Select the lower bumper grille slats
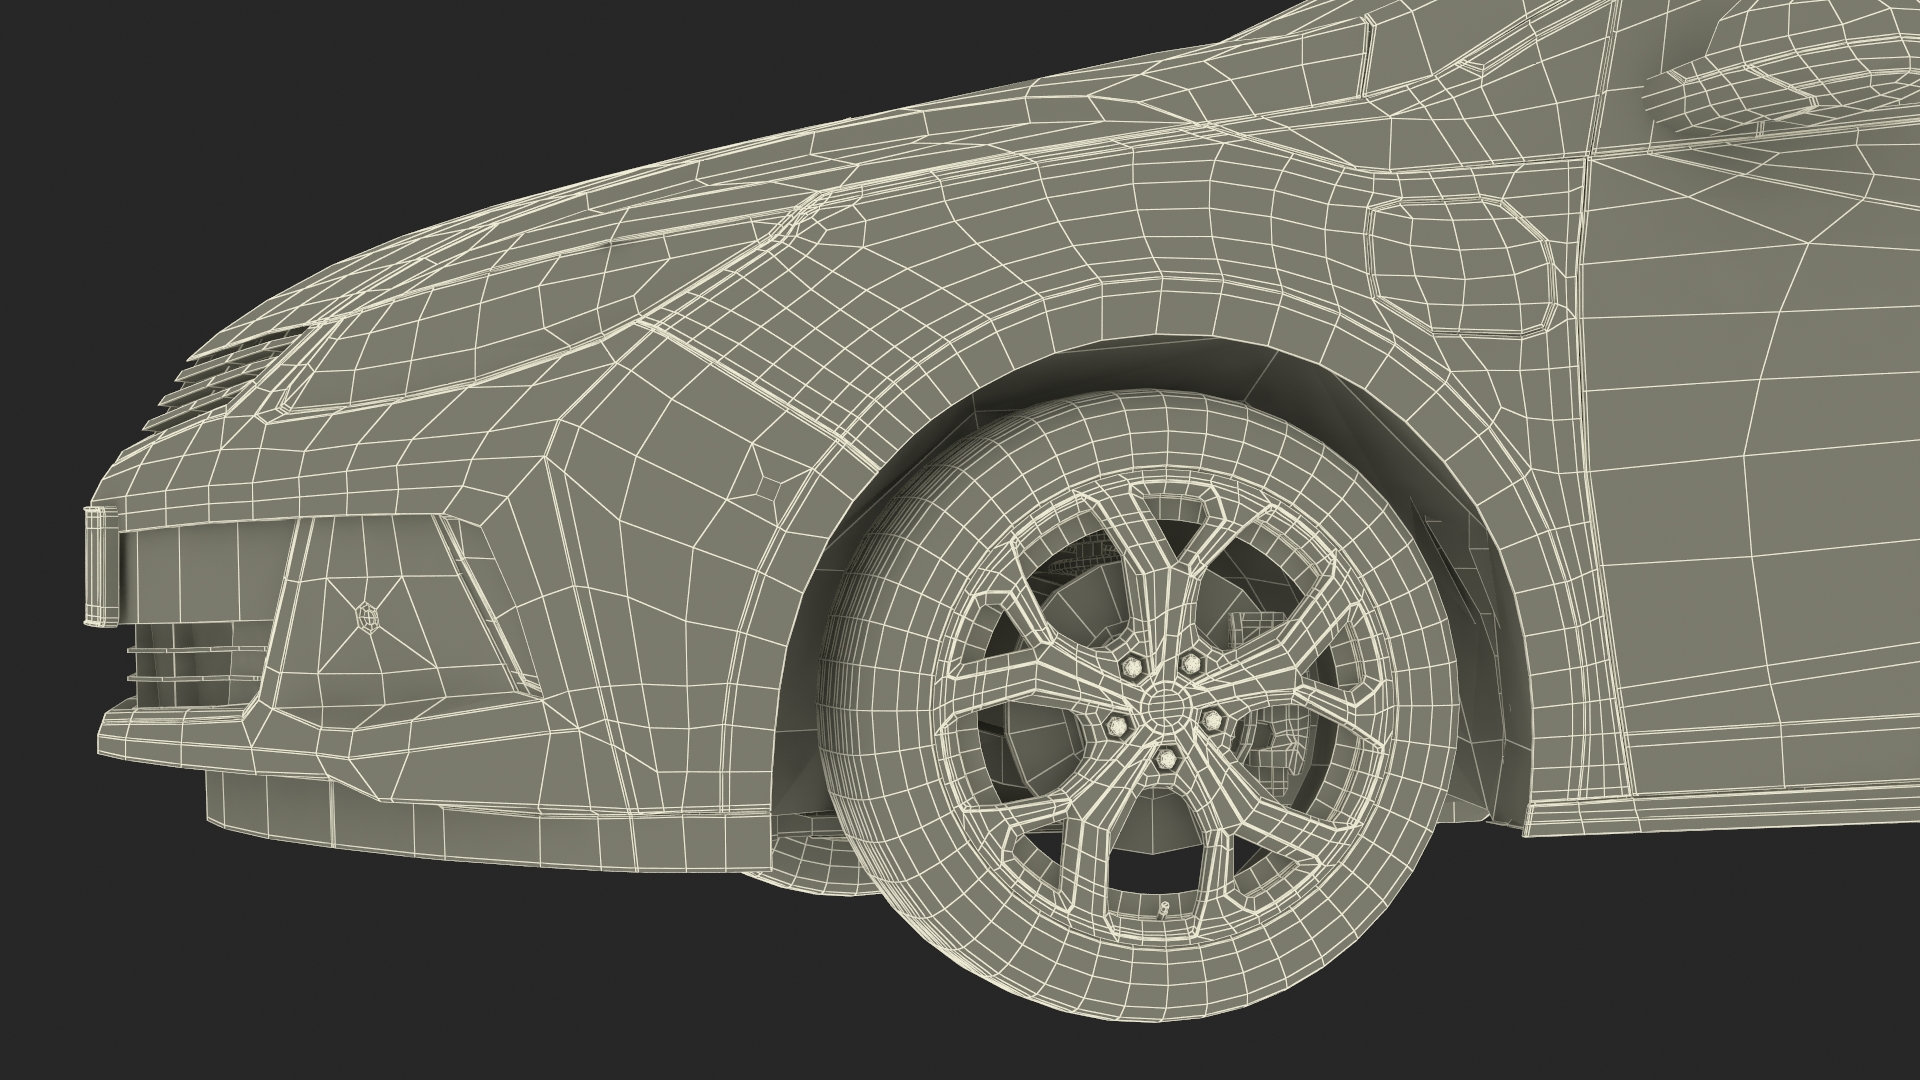The width and height of the screenshot is (1920, 1080). tap(190, 650)
